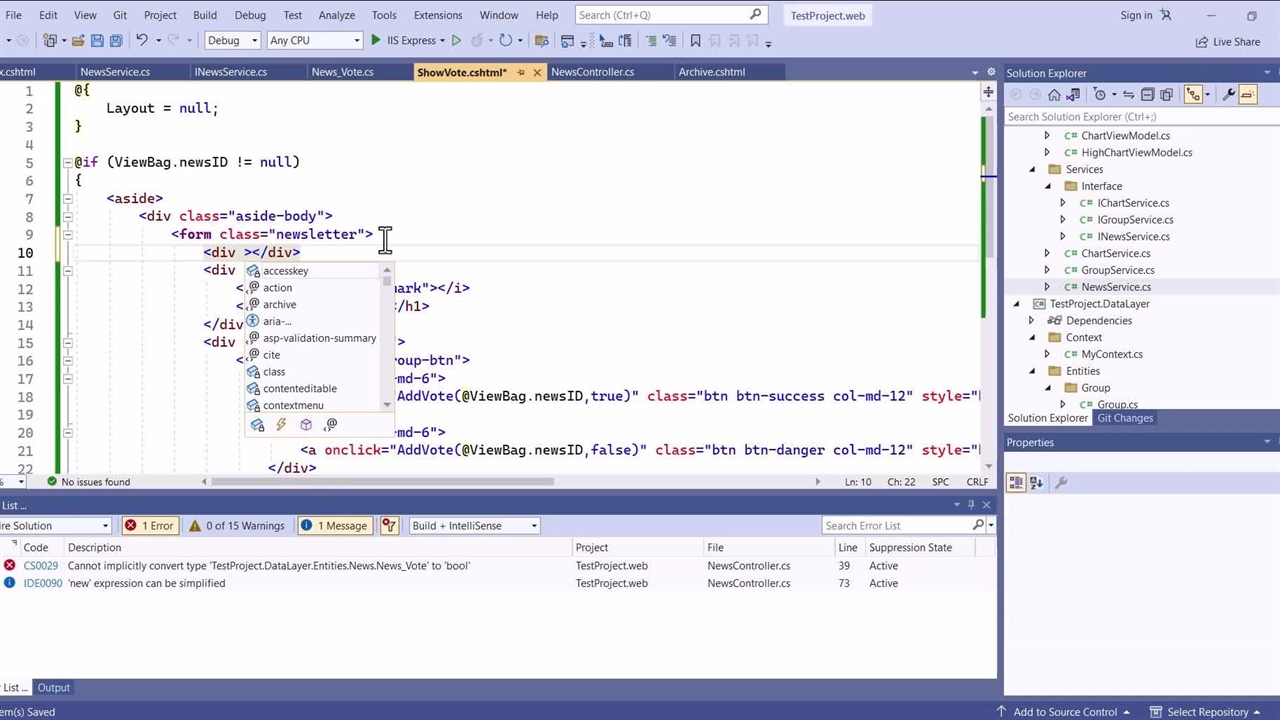Viewport: 1280px width, 720px height.
Task: Click the CS0029 error code link
Action: [x=41, y=566]
